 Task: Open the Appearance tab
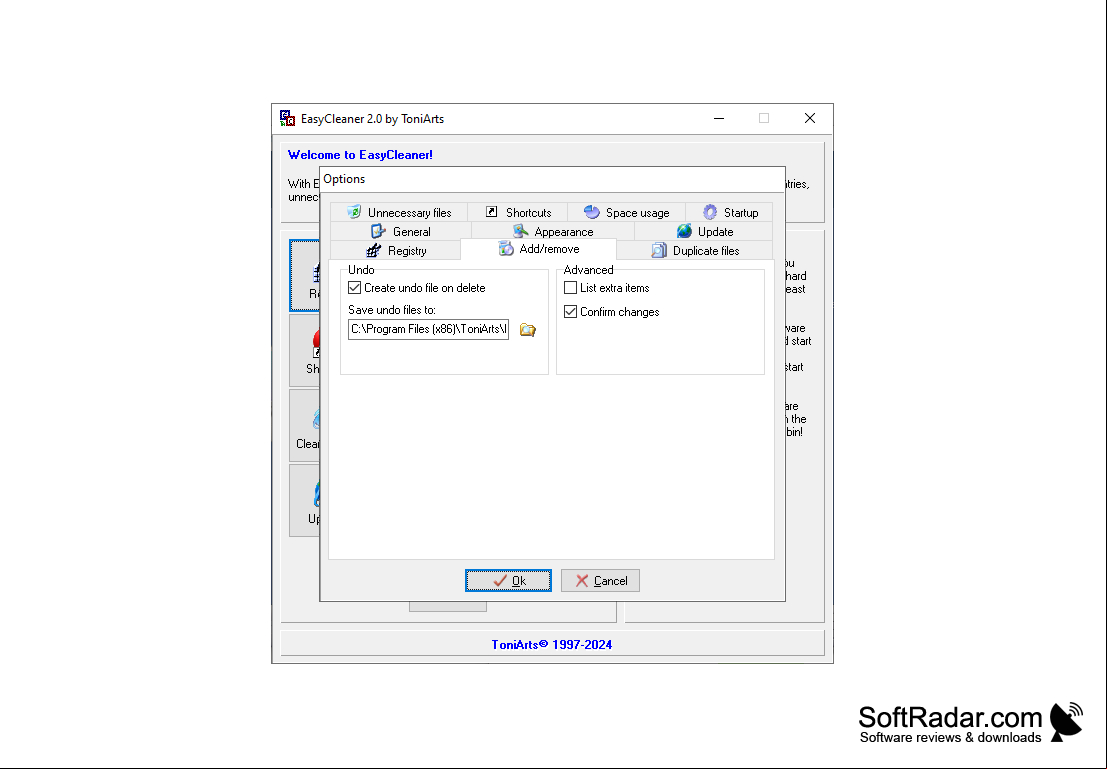click(553, 232)
